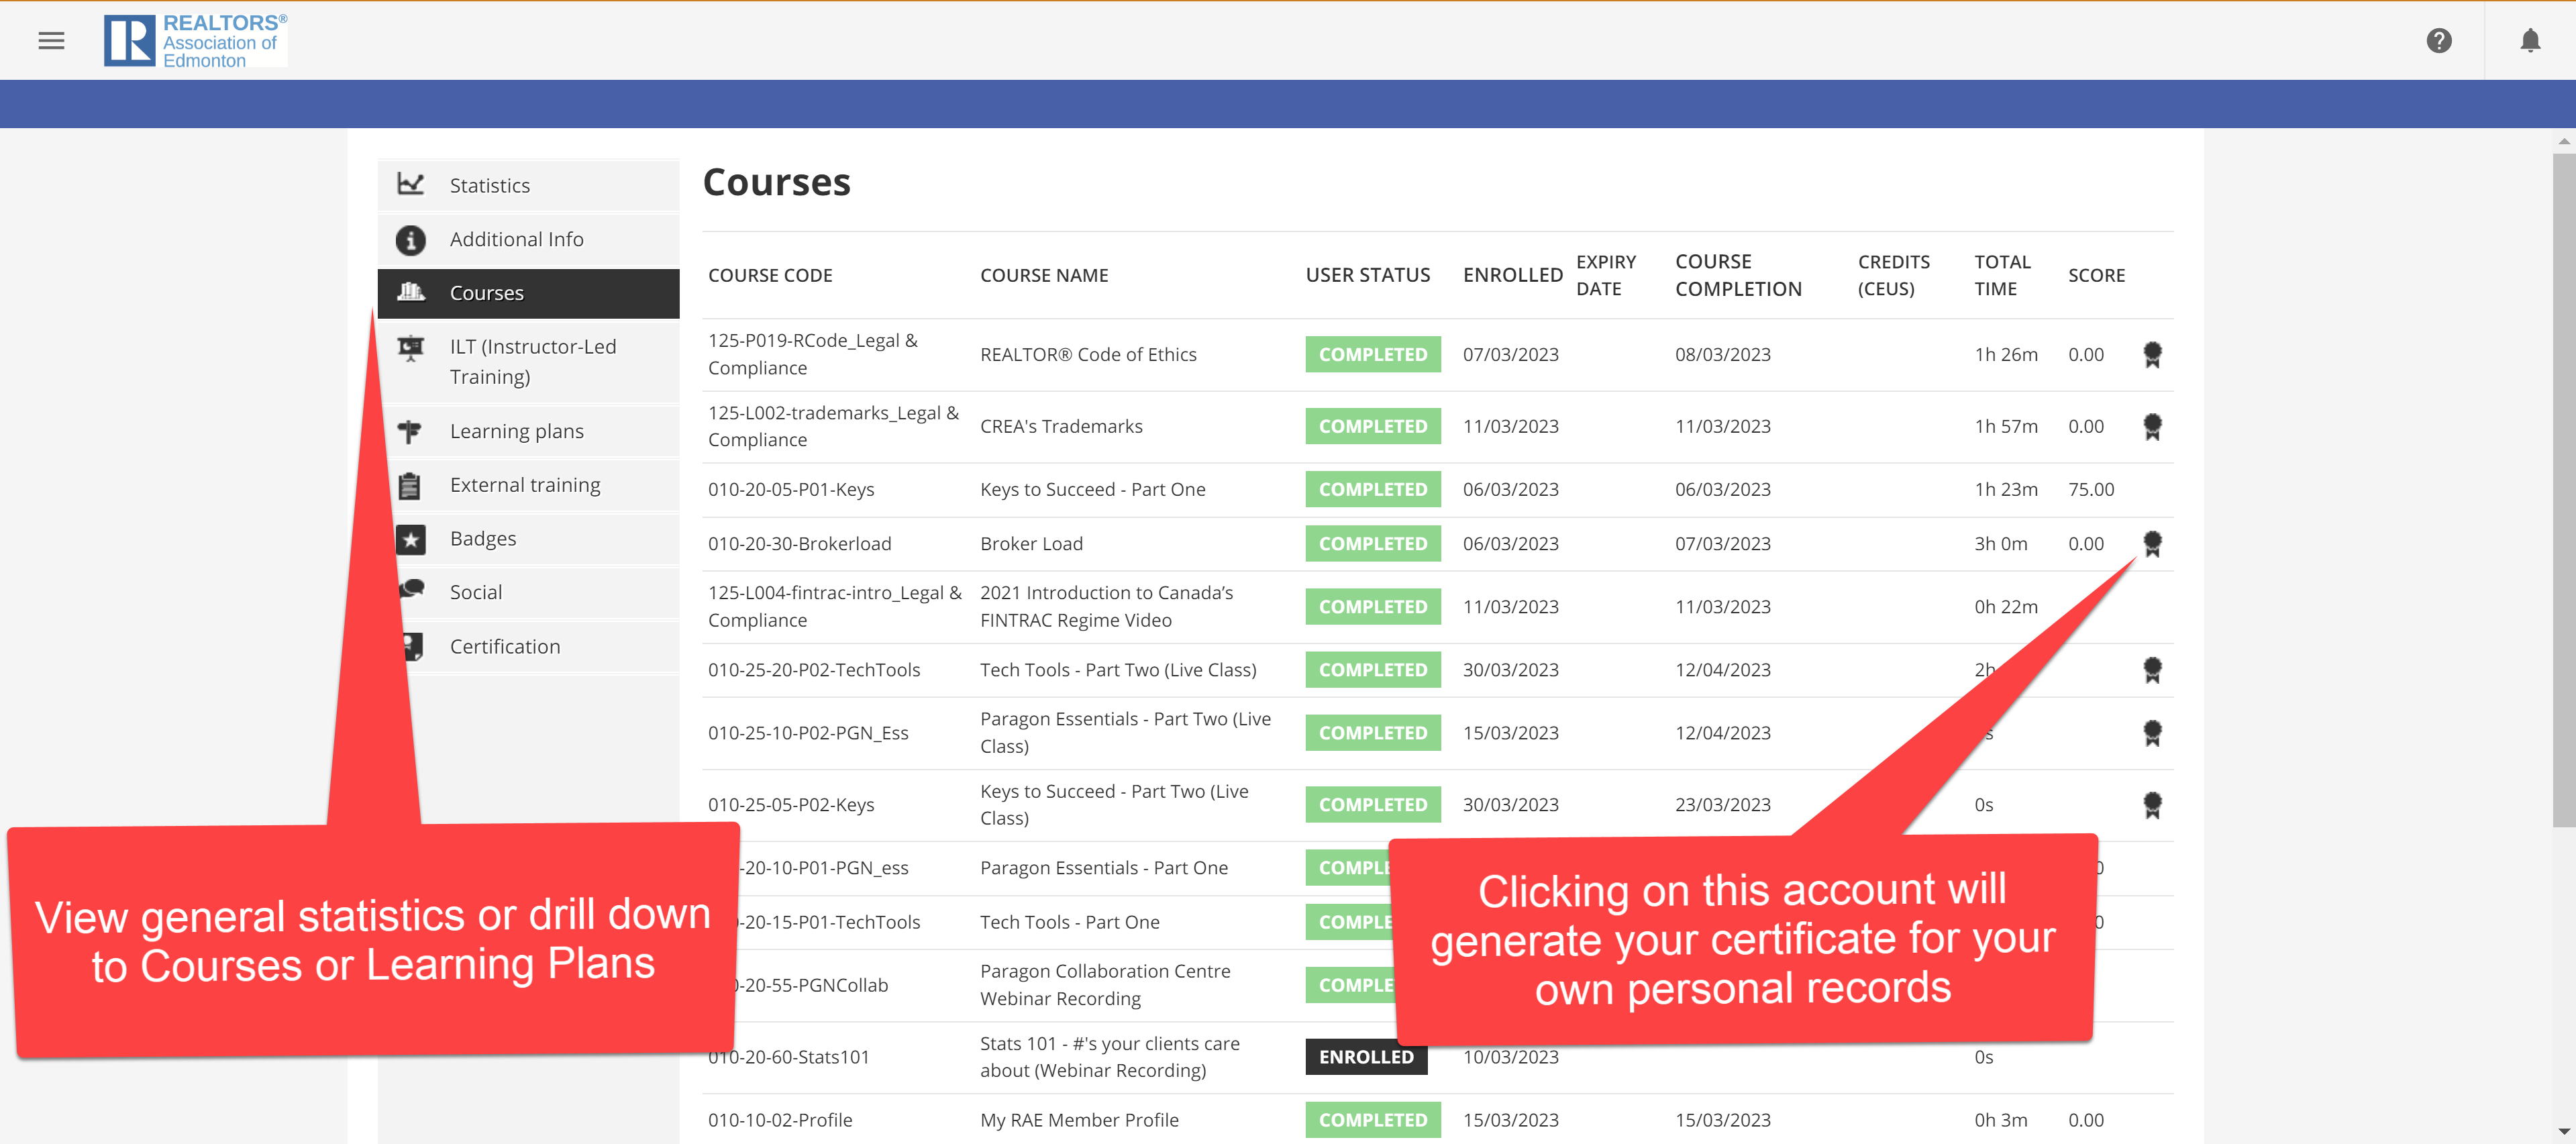Click the Badges star icon

410,539
